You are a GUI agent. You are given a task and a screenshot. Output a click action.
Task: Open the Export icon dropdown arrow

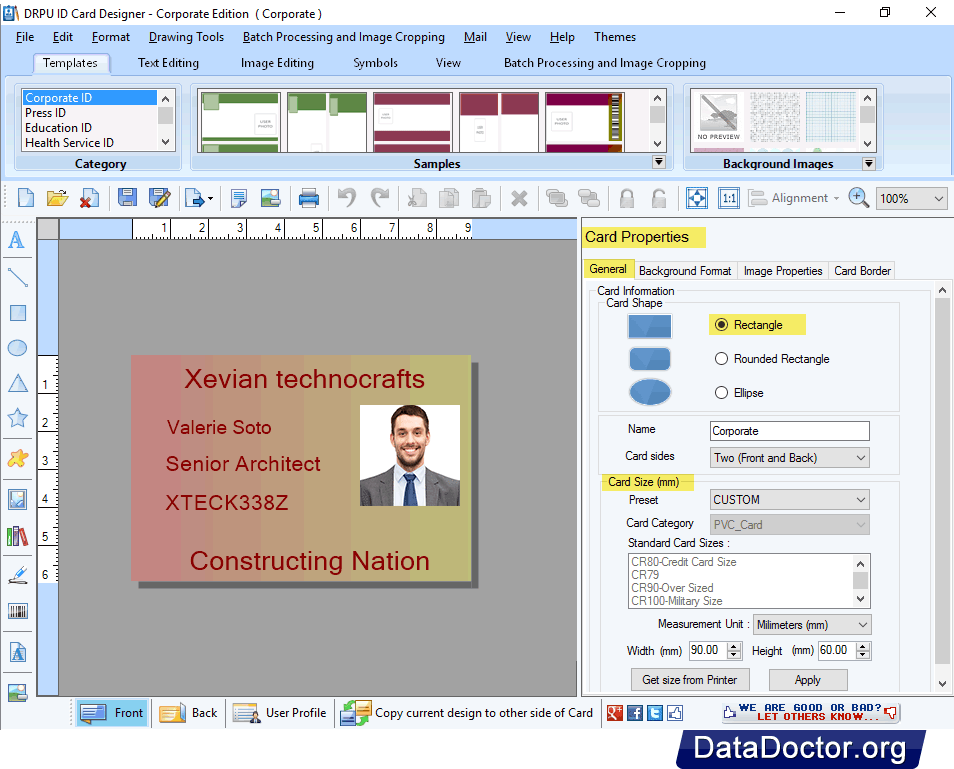point(211,198)
